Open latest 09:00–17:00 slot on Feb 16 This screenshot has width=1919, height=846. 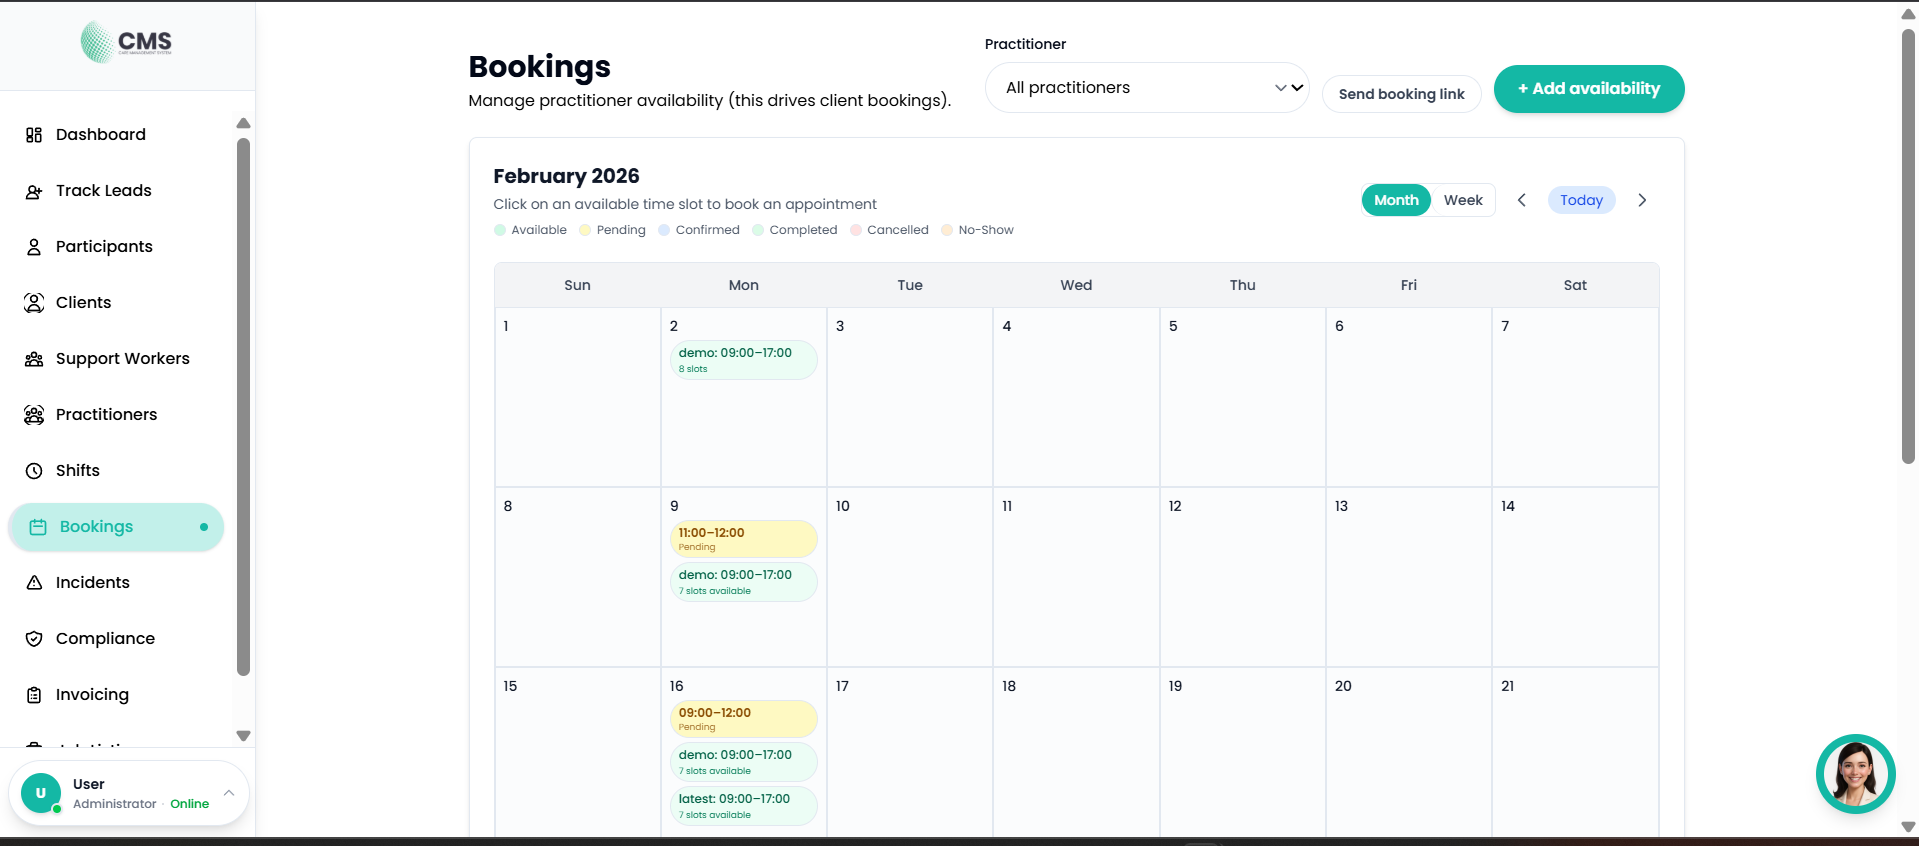743,806
